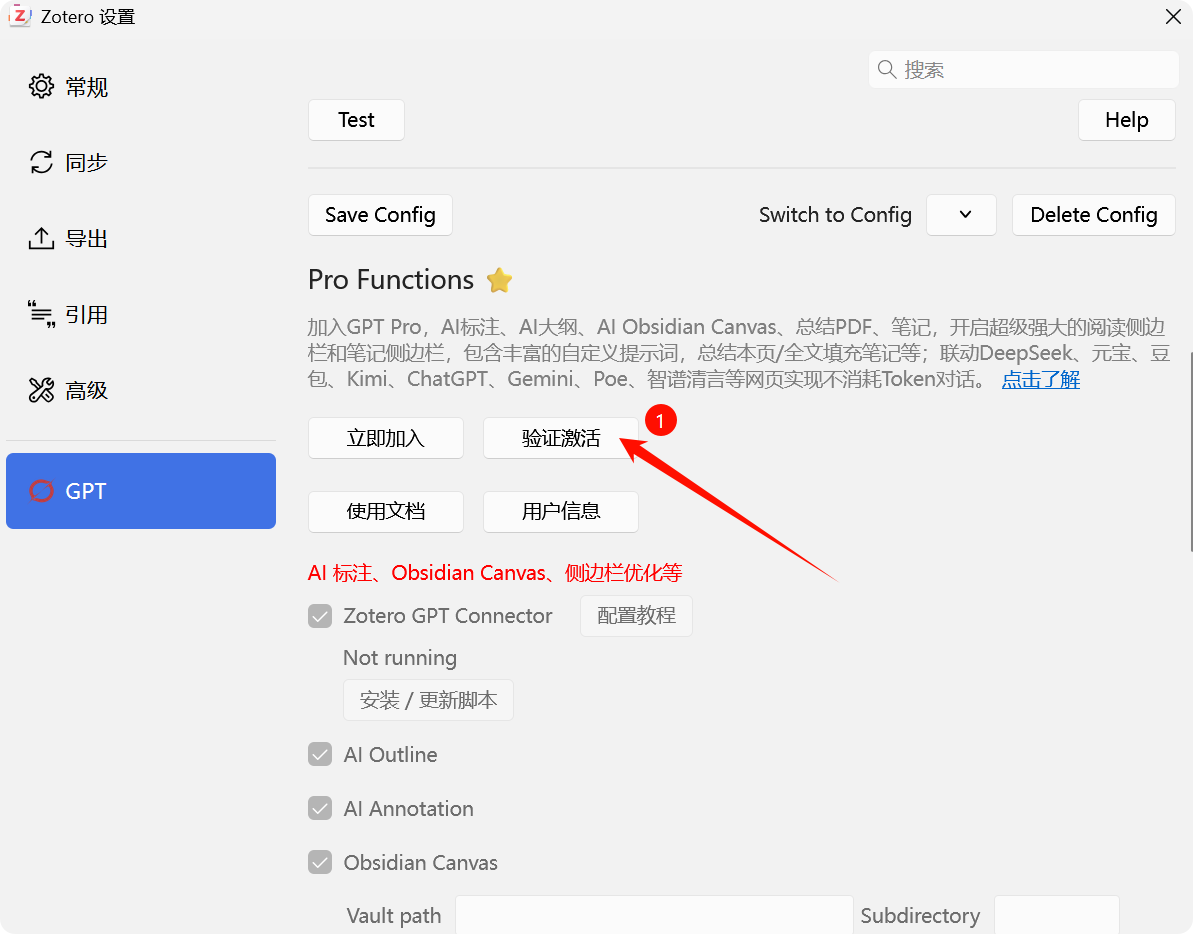Open Help for the GPT plugin

pyautogui.click(x=1127, y=119)
